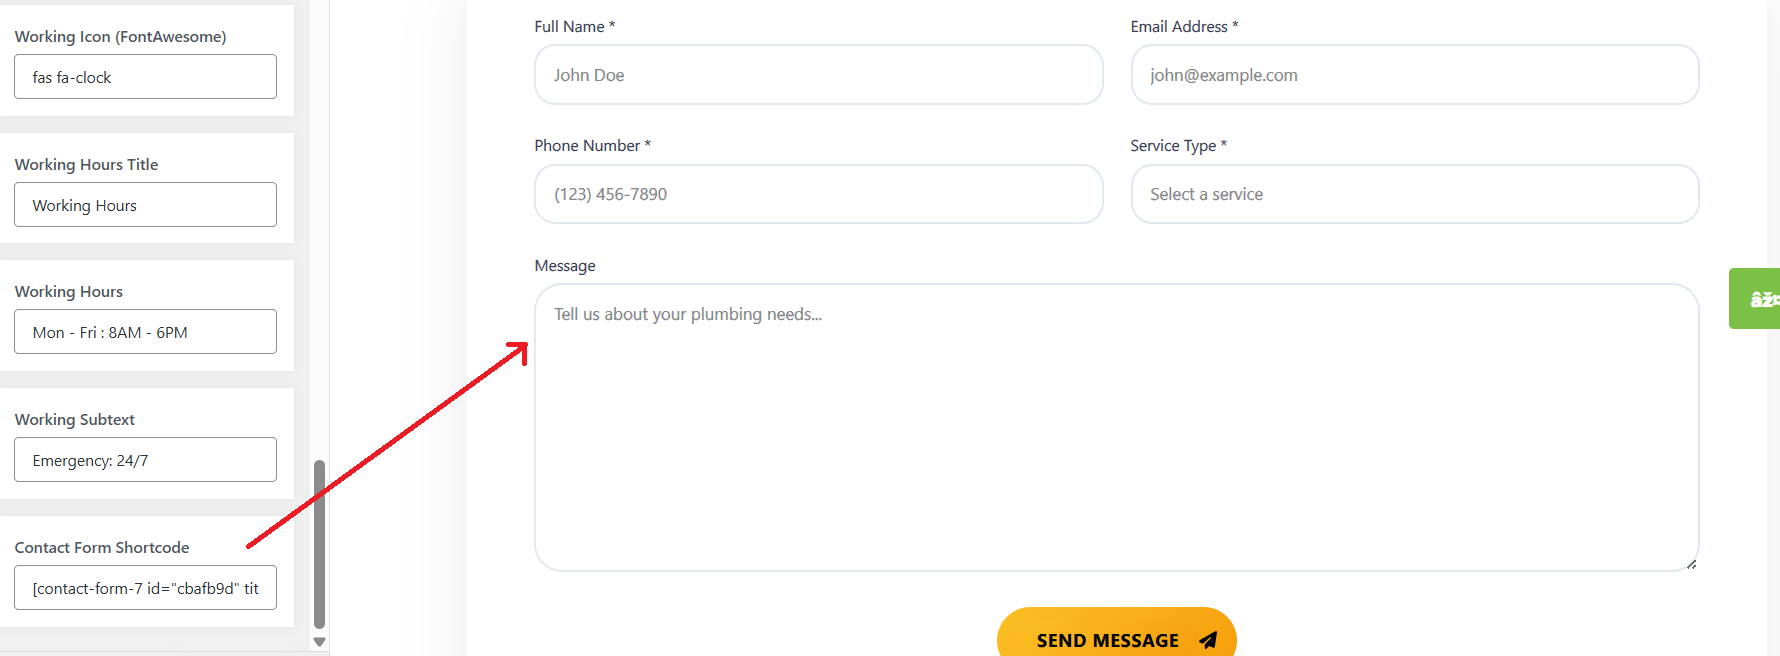Click inside the Message textarea

[x=1117, y=428]
